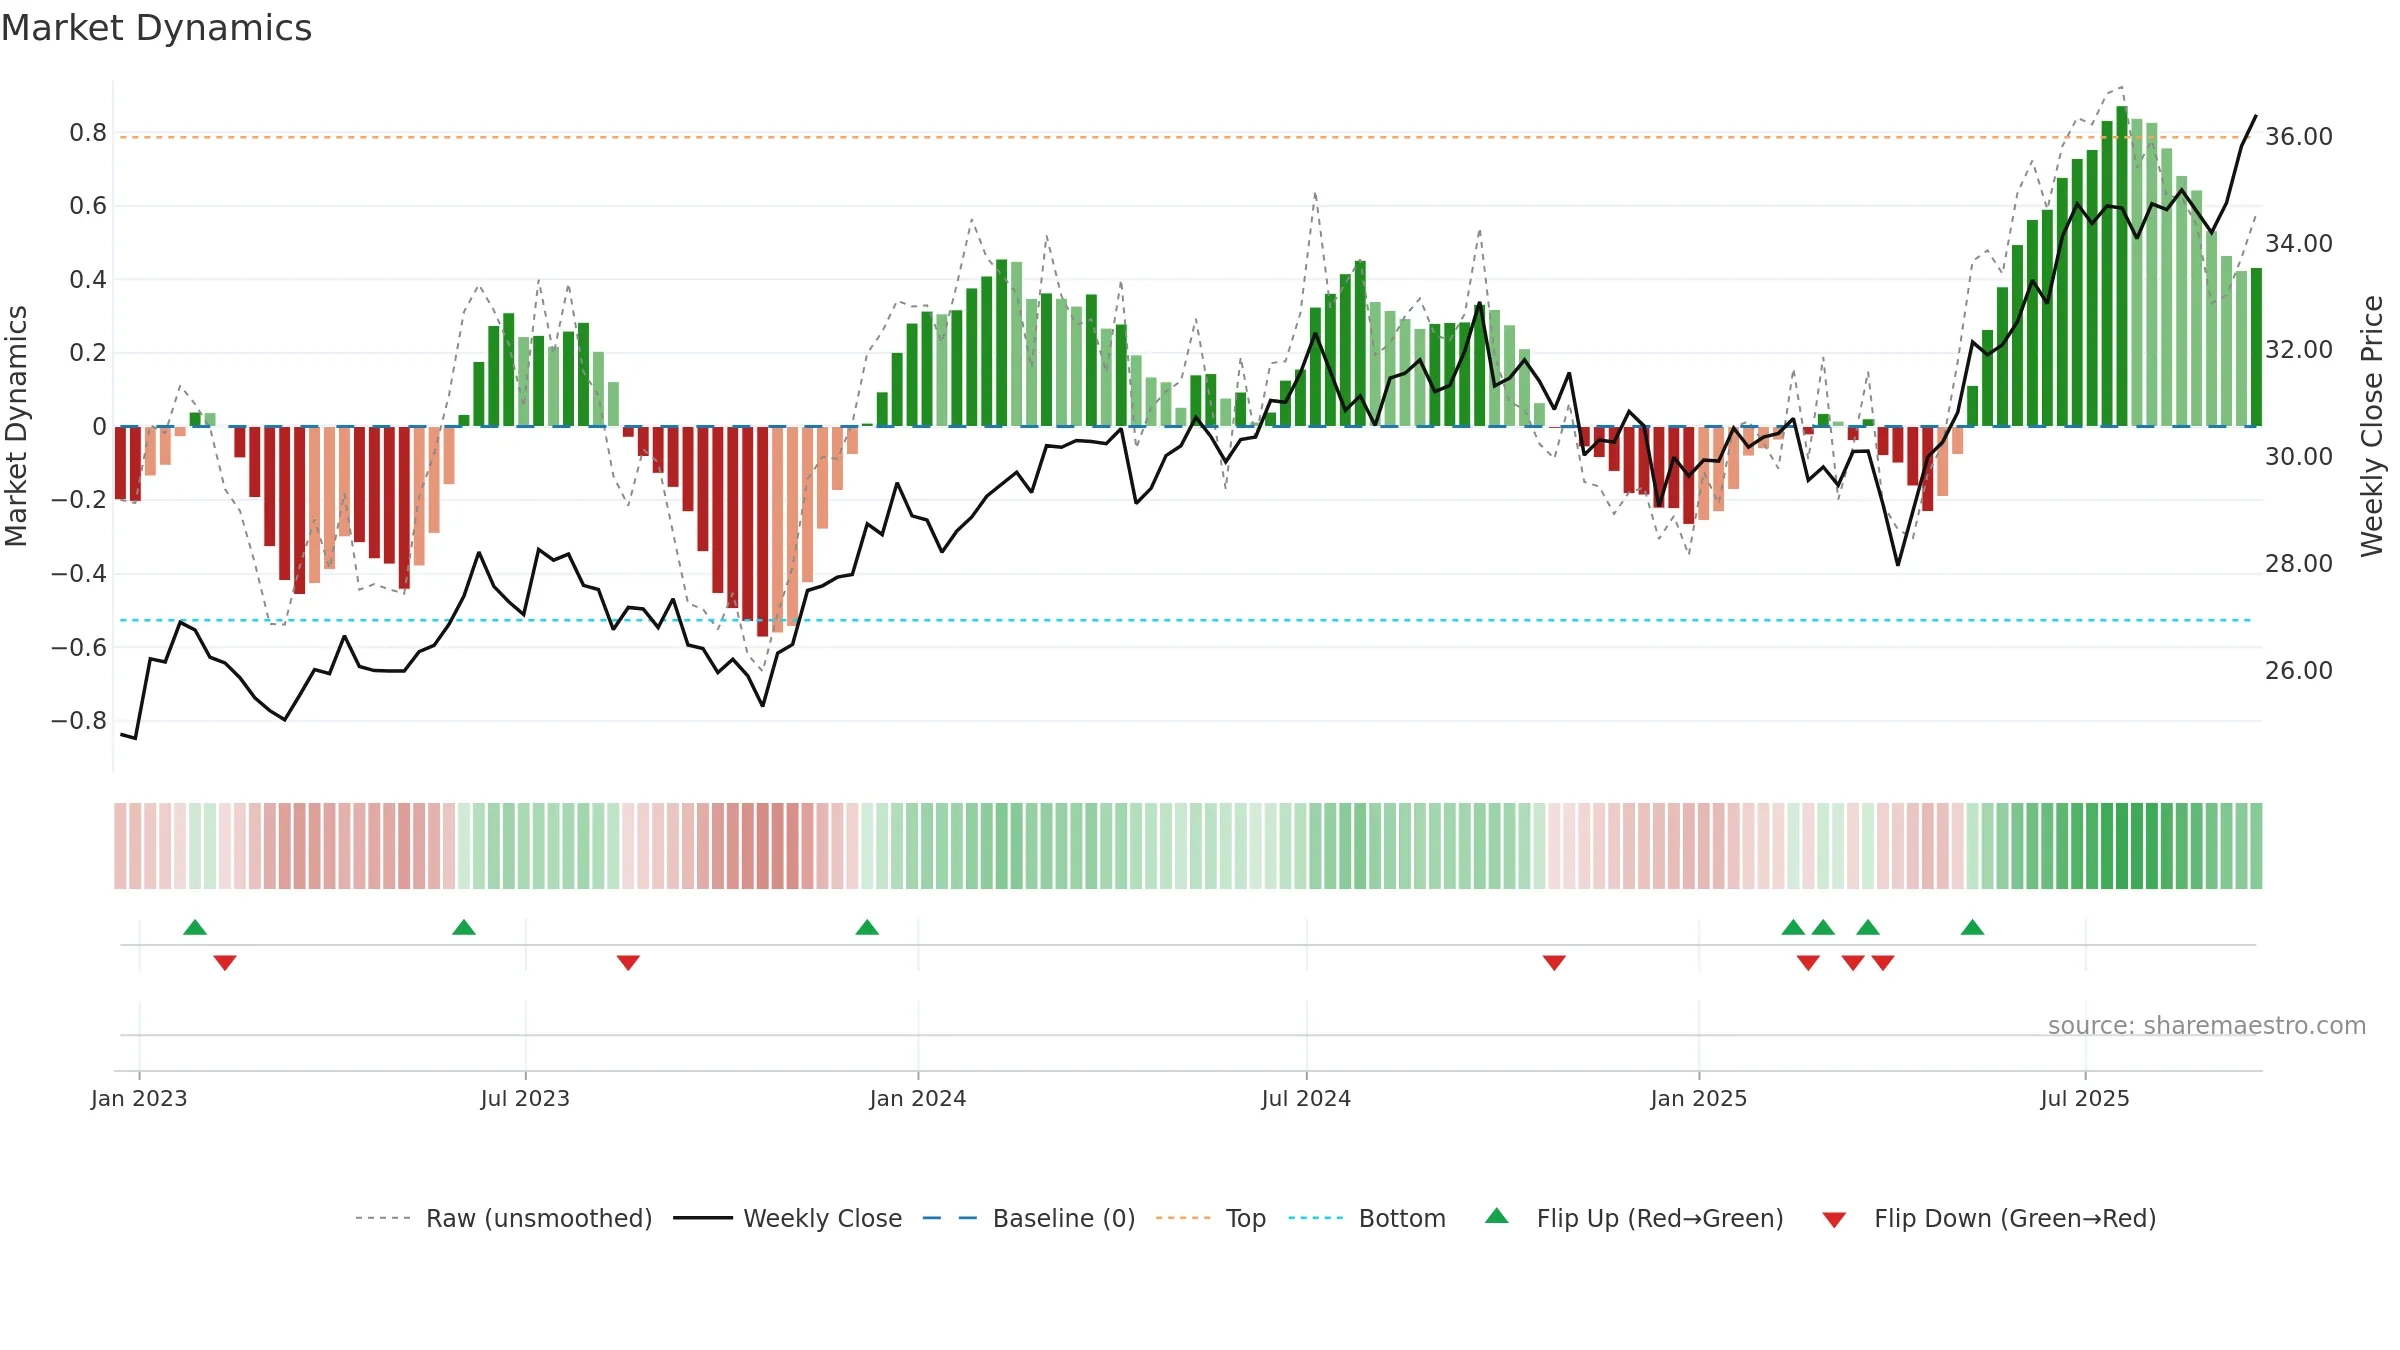Click the chart title Market Dynamics at top
2400x1350 pixels.
click(157, 28)
